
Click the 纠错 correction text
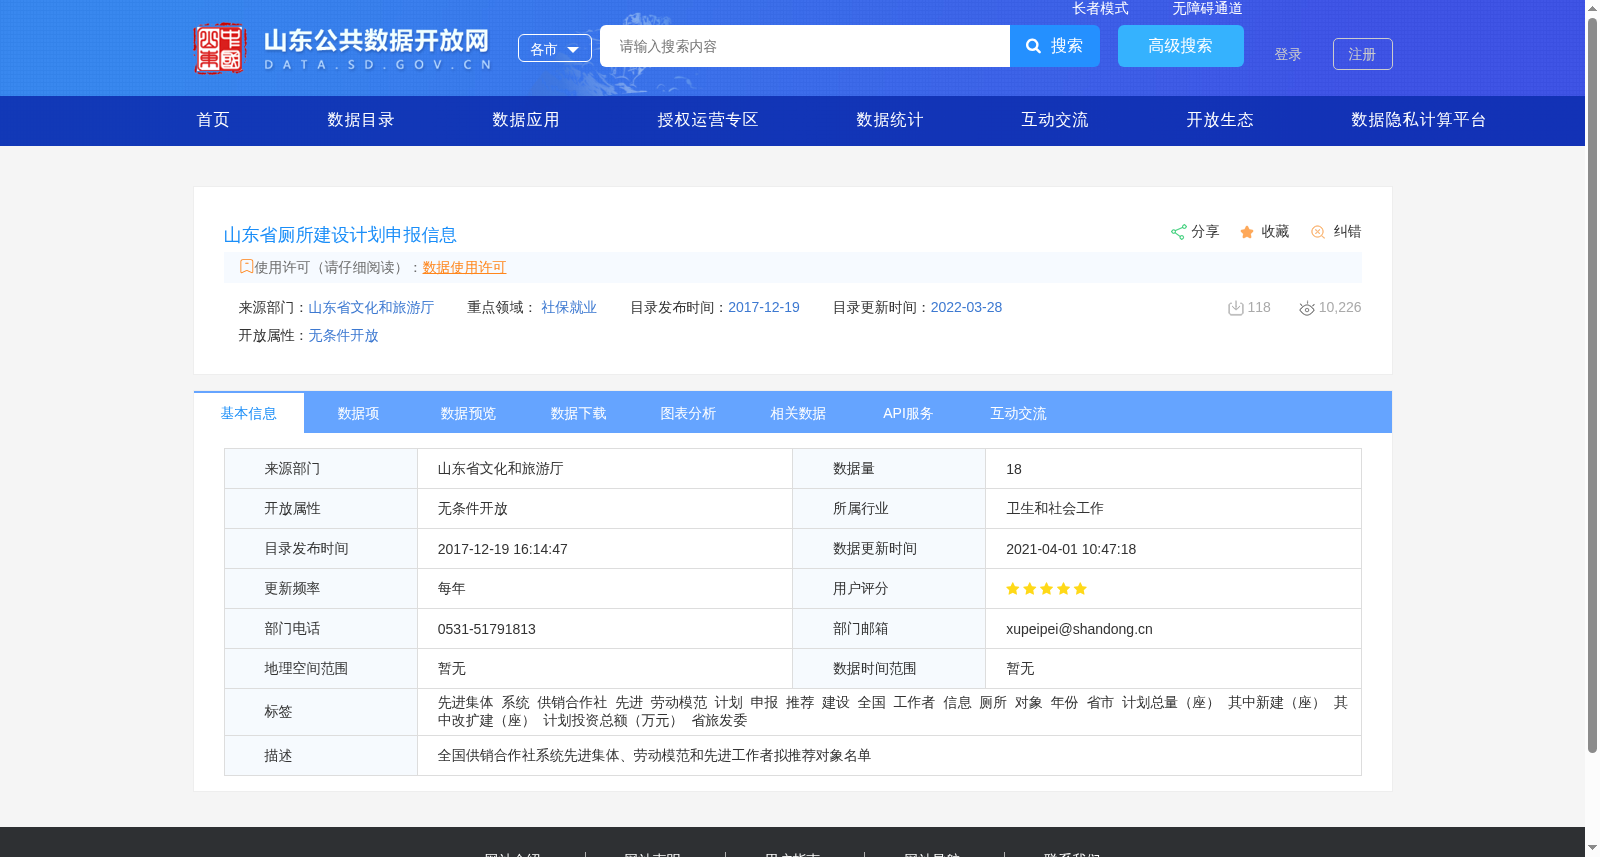(1347, 231)
